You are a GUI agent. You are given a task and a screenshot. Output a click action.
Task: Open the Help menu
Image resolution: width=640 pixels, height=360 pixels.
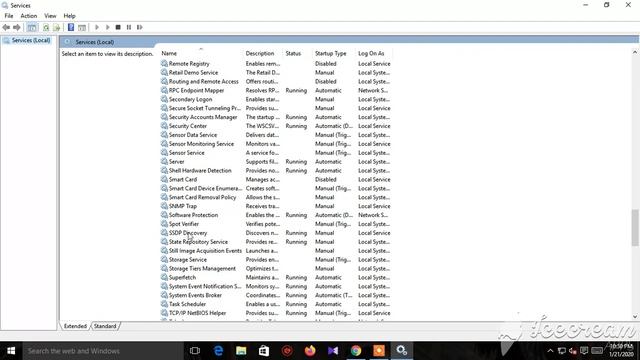click(x=69, y=16)
